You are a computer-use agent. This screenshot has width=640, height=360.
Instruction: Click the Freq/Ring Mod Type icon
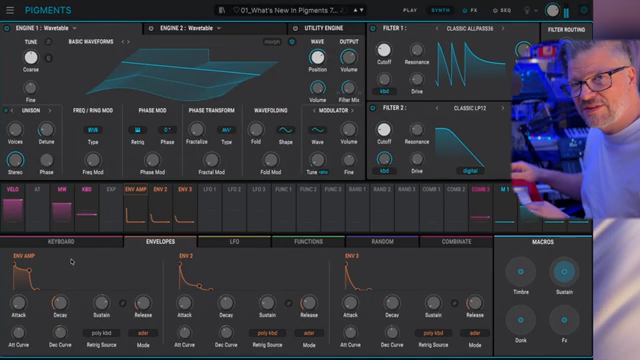[93, 130]
